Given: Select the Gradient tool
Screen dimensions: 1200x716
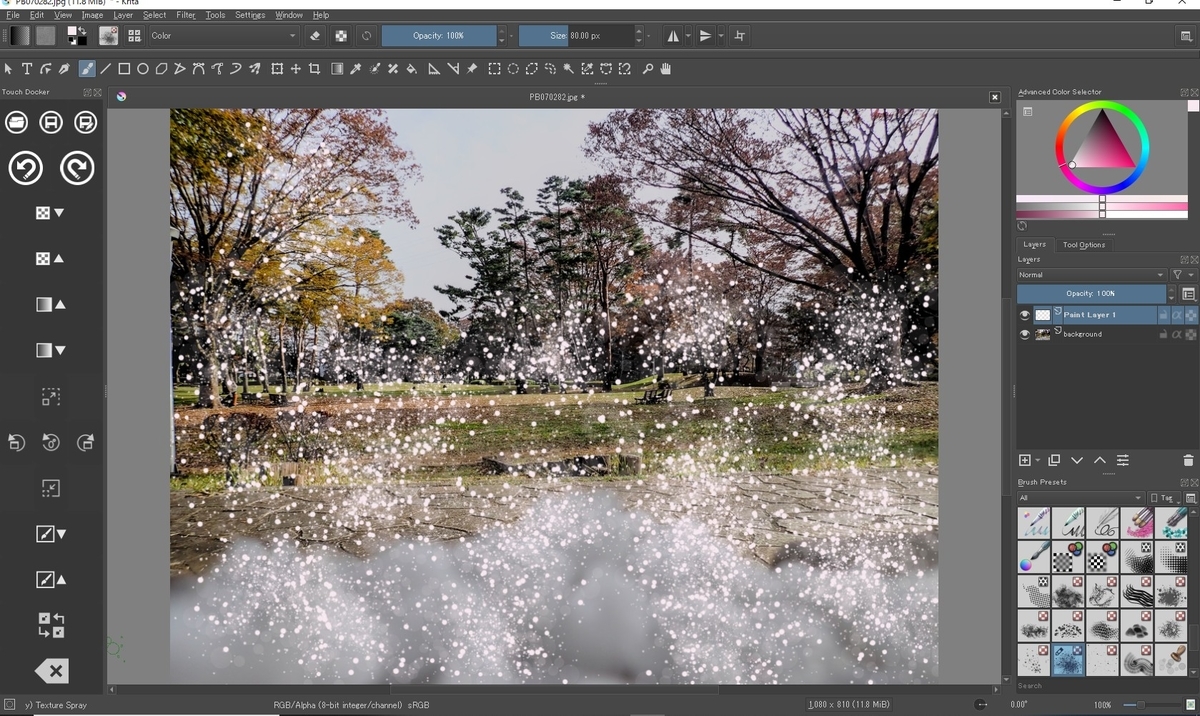Looking at the screenshot, I should tap(337, 69).
